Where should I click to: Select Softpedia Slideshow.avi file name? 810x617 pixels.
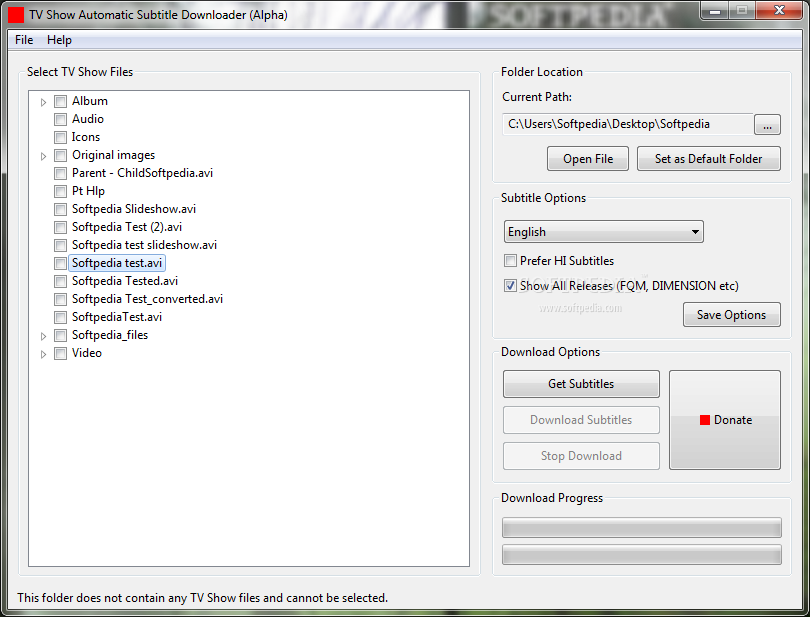134,209
